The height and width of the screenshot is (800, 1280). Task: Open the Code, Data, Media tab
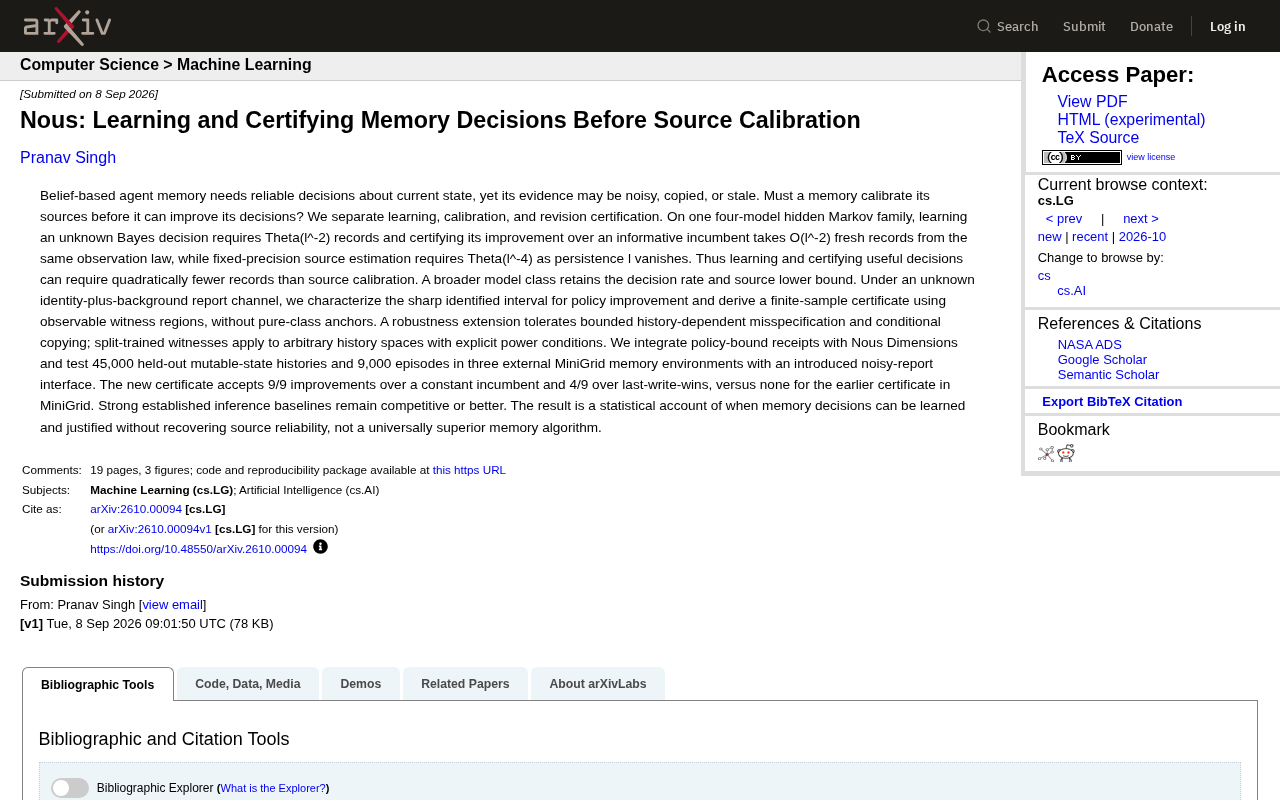coord(248,684)
